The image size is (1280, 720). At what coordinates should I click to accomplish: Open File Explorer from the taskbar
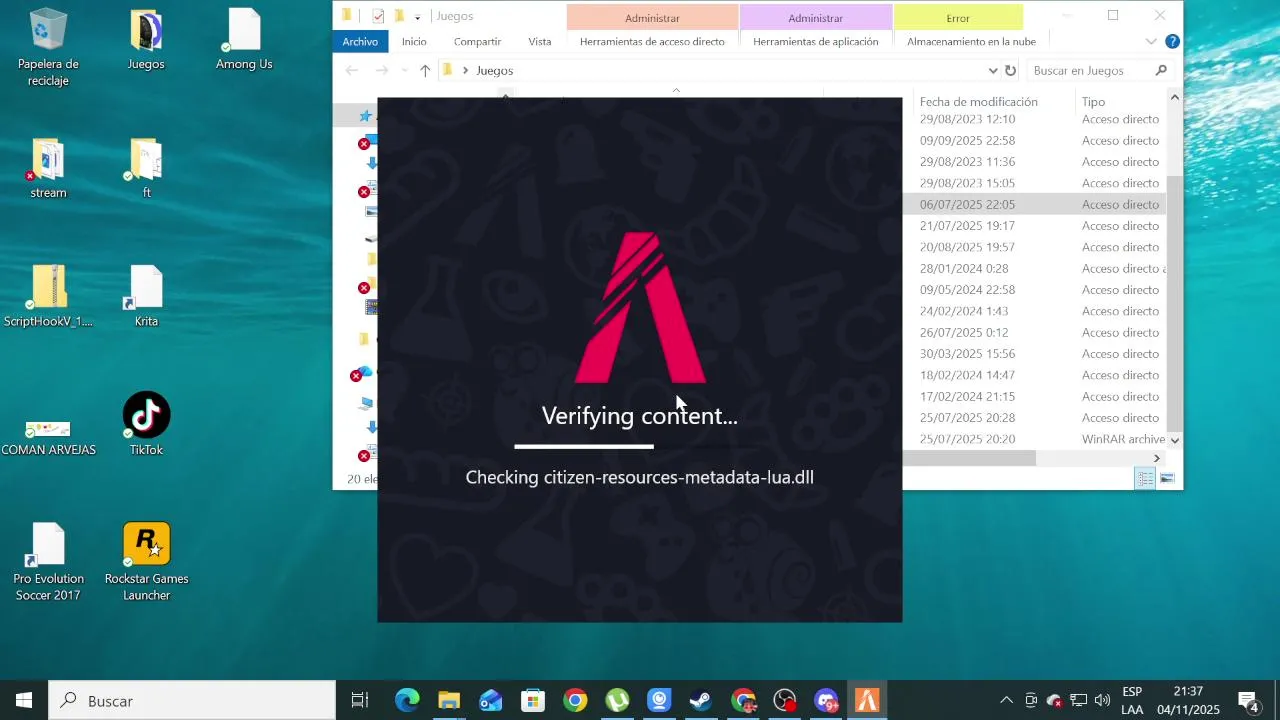[448, 701]
